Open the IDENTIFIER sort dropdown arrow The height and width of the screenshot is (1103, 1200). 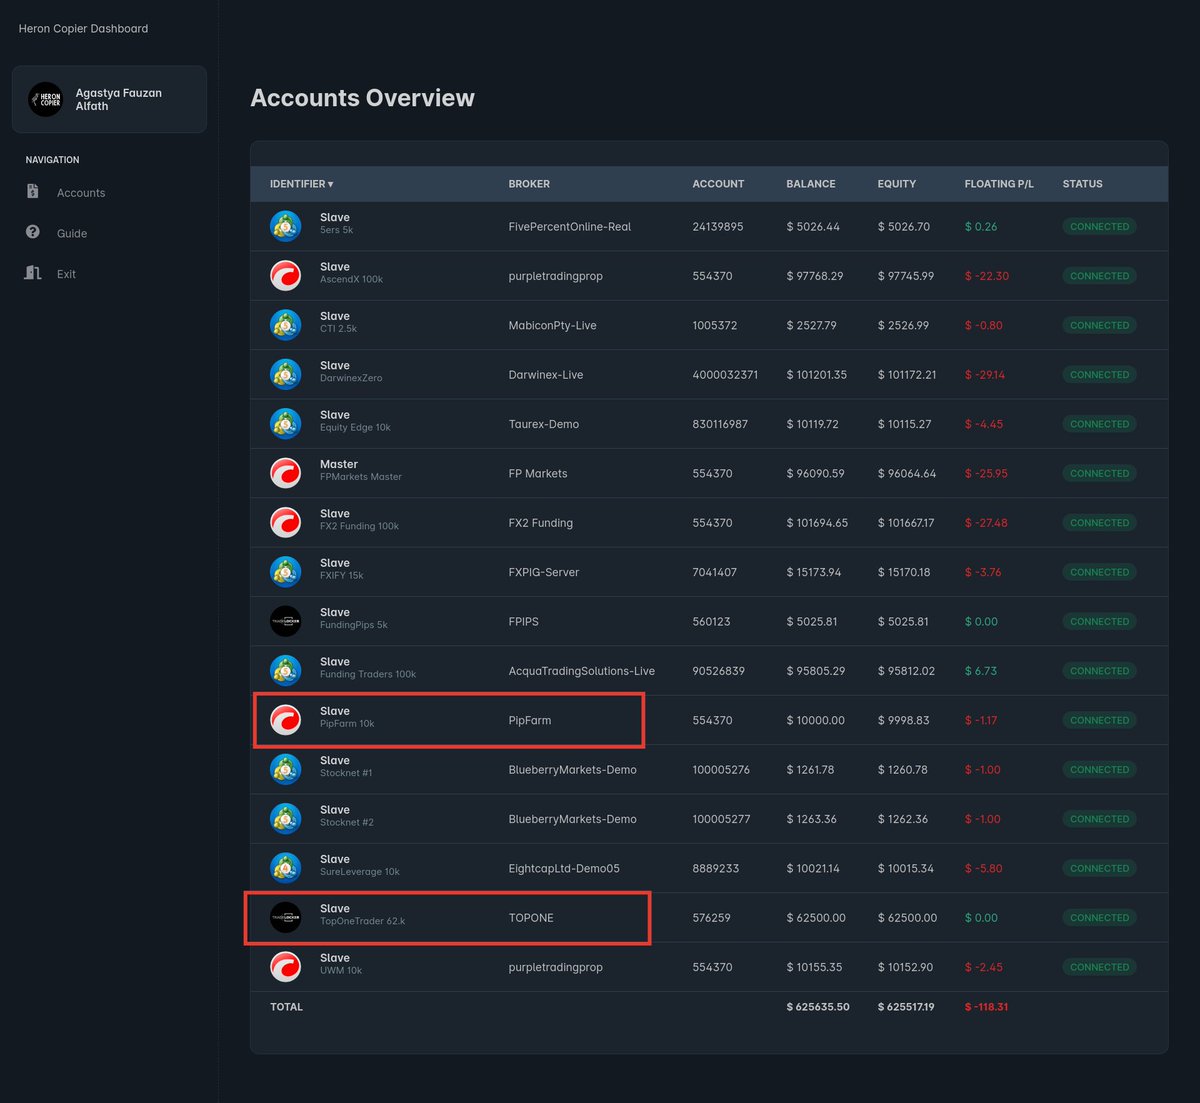click(x=331, y=184)
